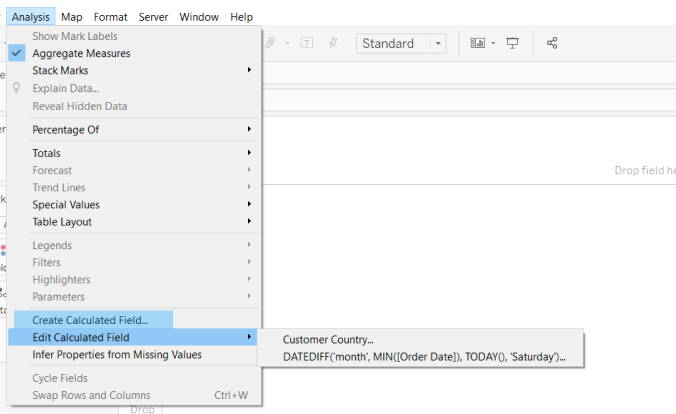Open the Analysis menu
676x414 pixels.
(31, 17)
